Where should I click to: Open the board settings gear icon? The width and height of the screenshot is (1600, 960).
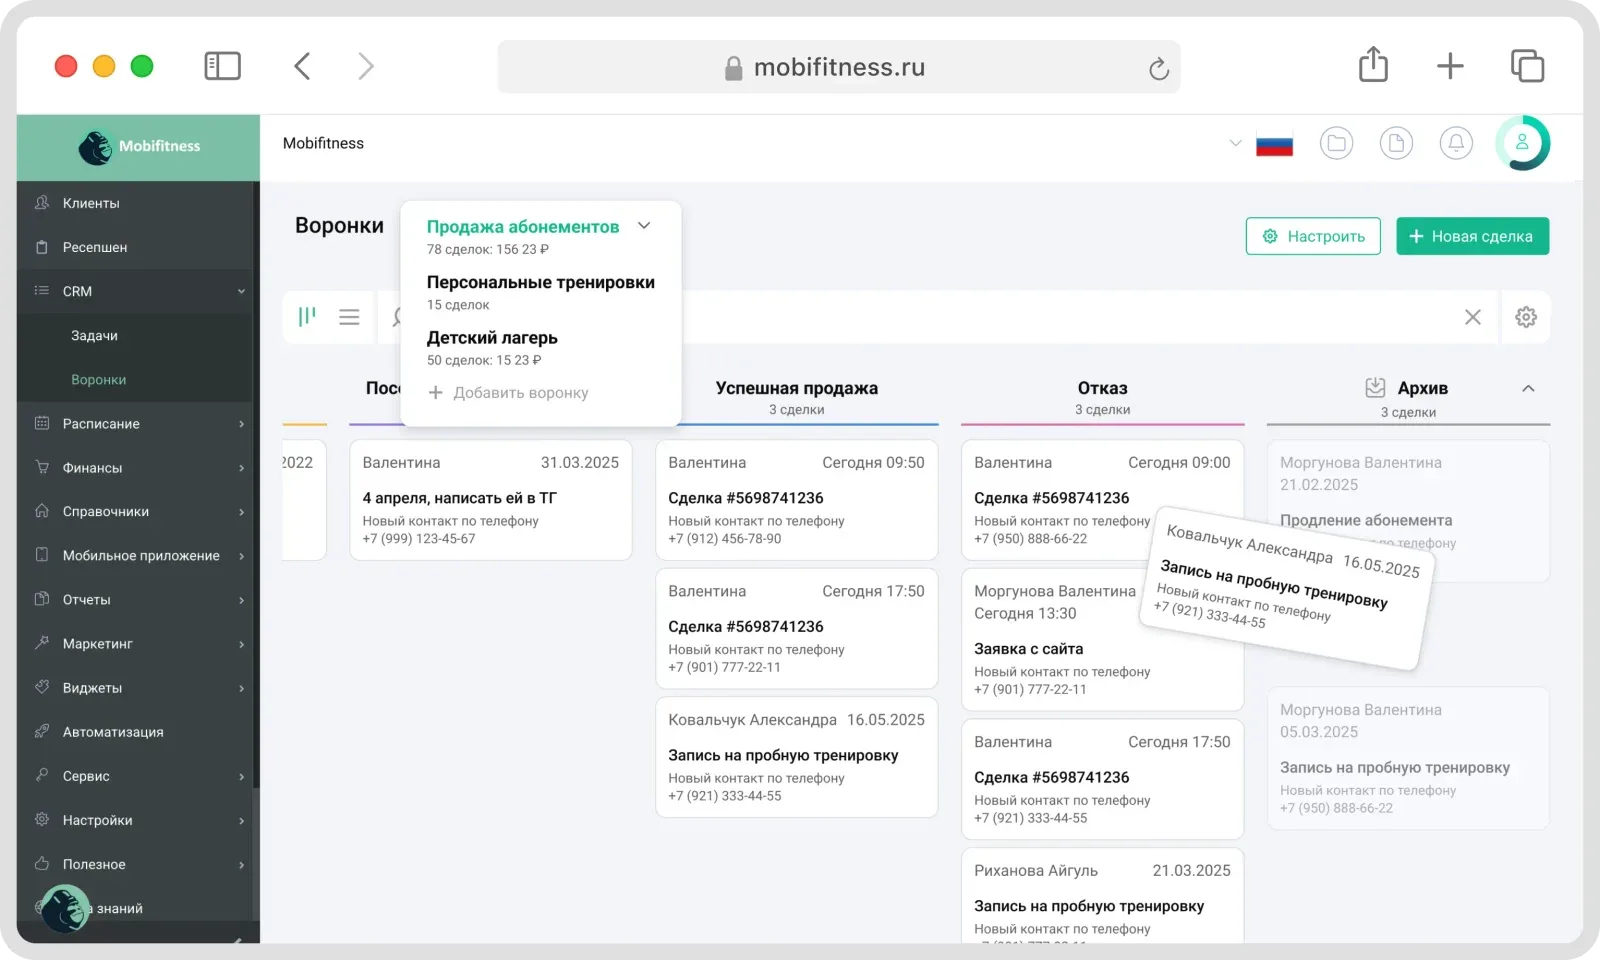click(x=1526, y=317)
